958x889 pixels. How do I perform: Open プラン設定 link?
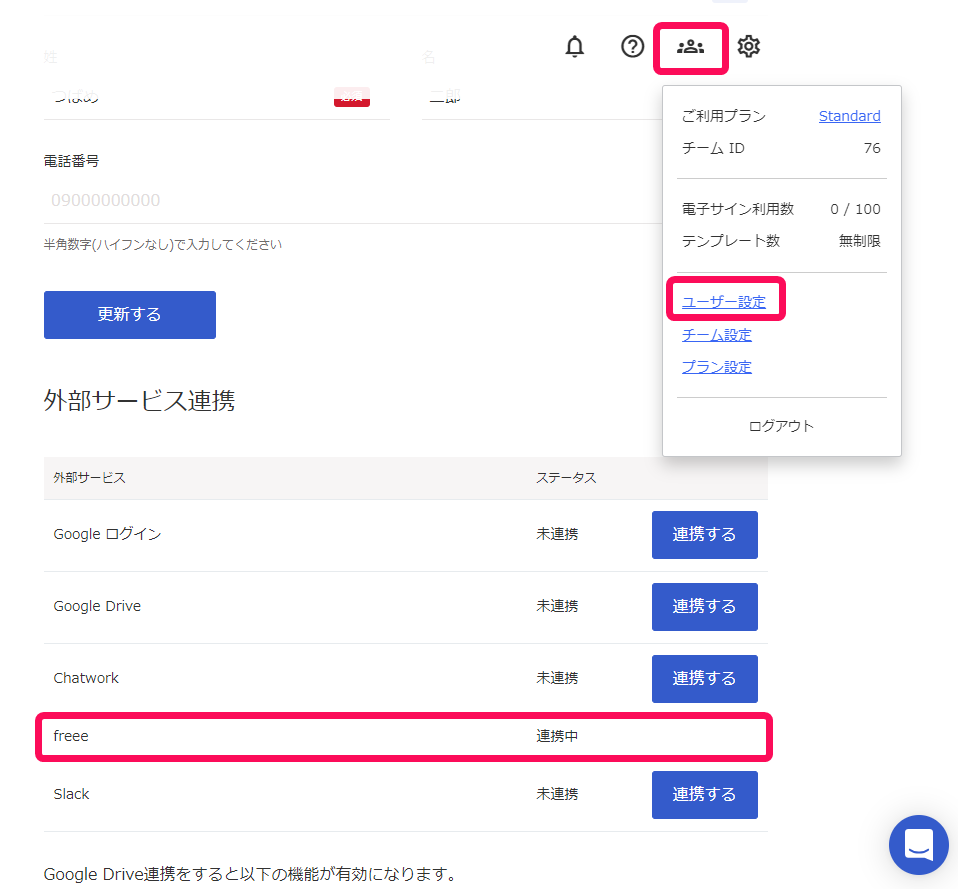coord(717,367)
